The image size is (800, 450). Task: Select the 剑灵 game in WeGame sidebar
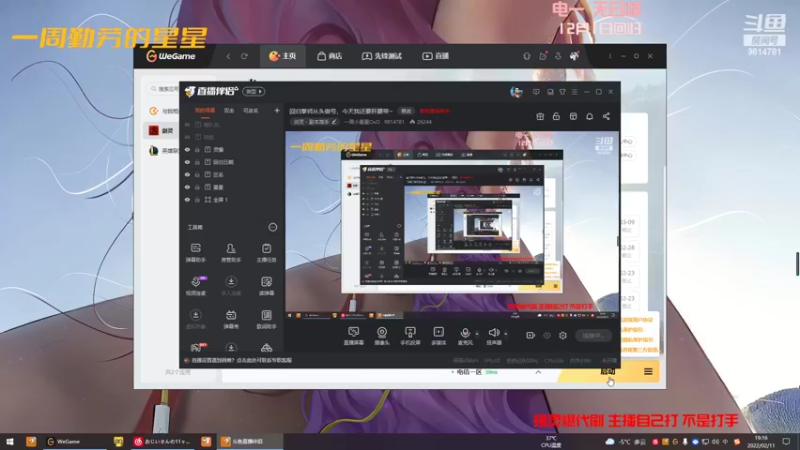[161, 131]
